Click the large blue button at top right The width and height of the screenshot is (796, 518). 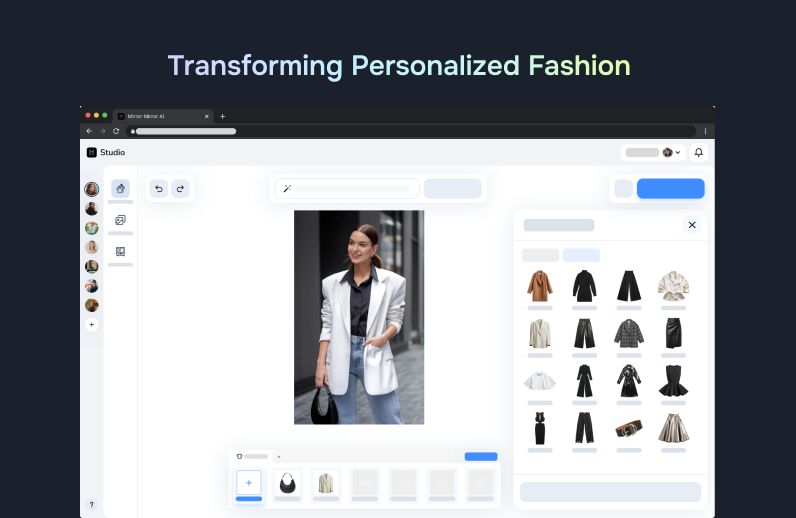[x=670, y=188]
